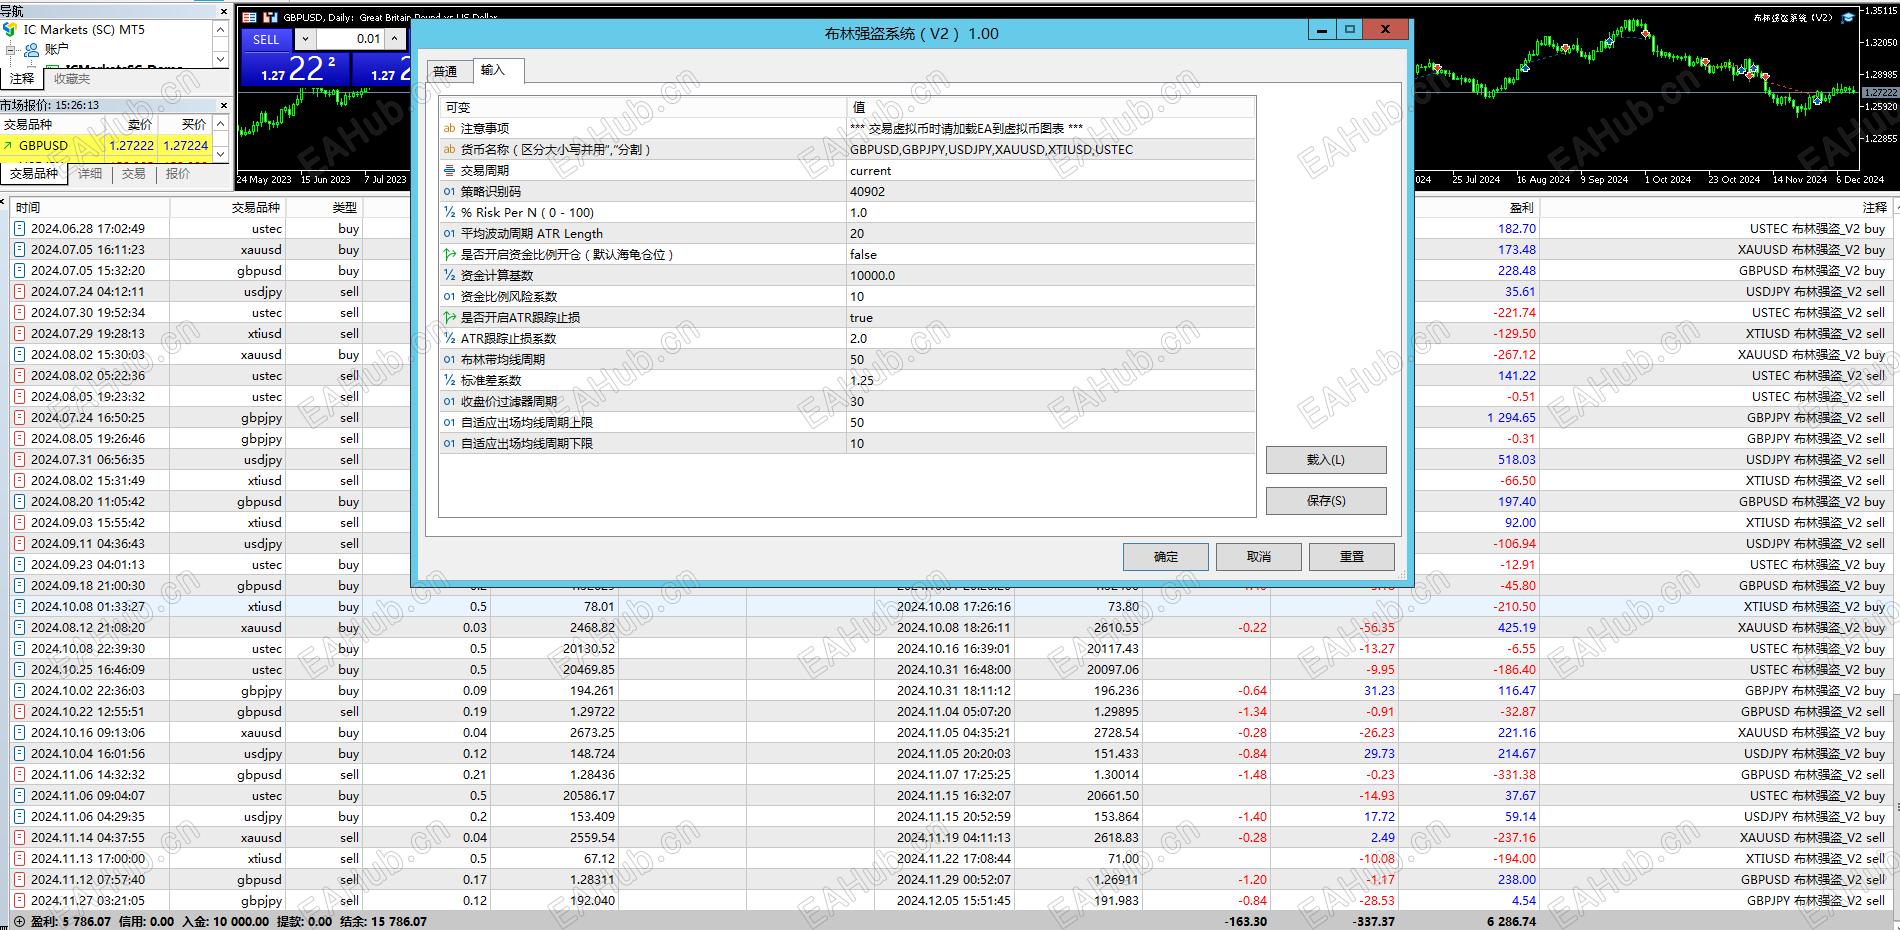Click the Market Watch scroll-up arrow
Screen dimensions: 1900x930
[x=221, y=124]
